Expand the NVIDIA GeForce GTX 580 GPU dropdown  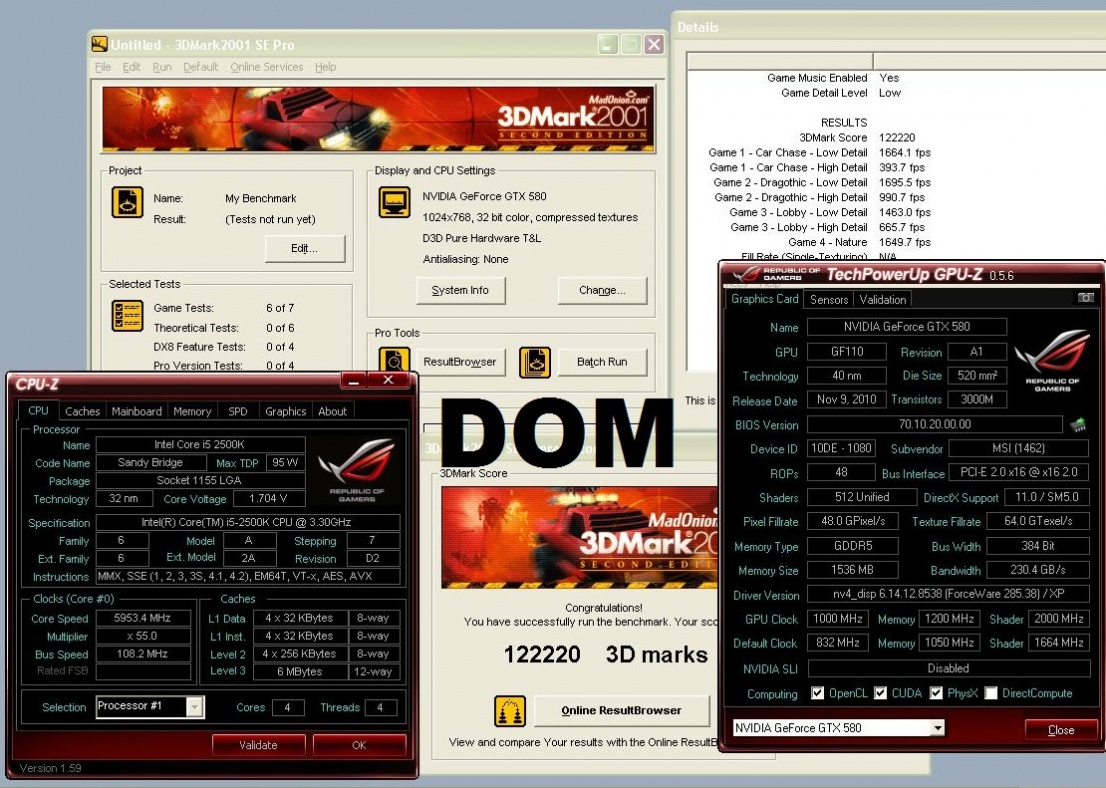pos(937,728)
